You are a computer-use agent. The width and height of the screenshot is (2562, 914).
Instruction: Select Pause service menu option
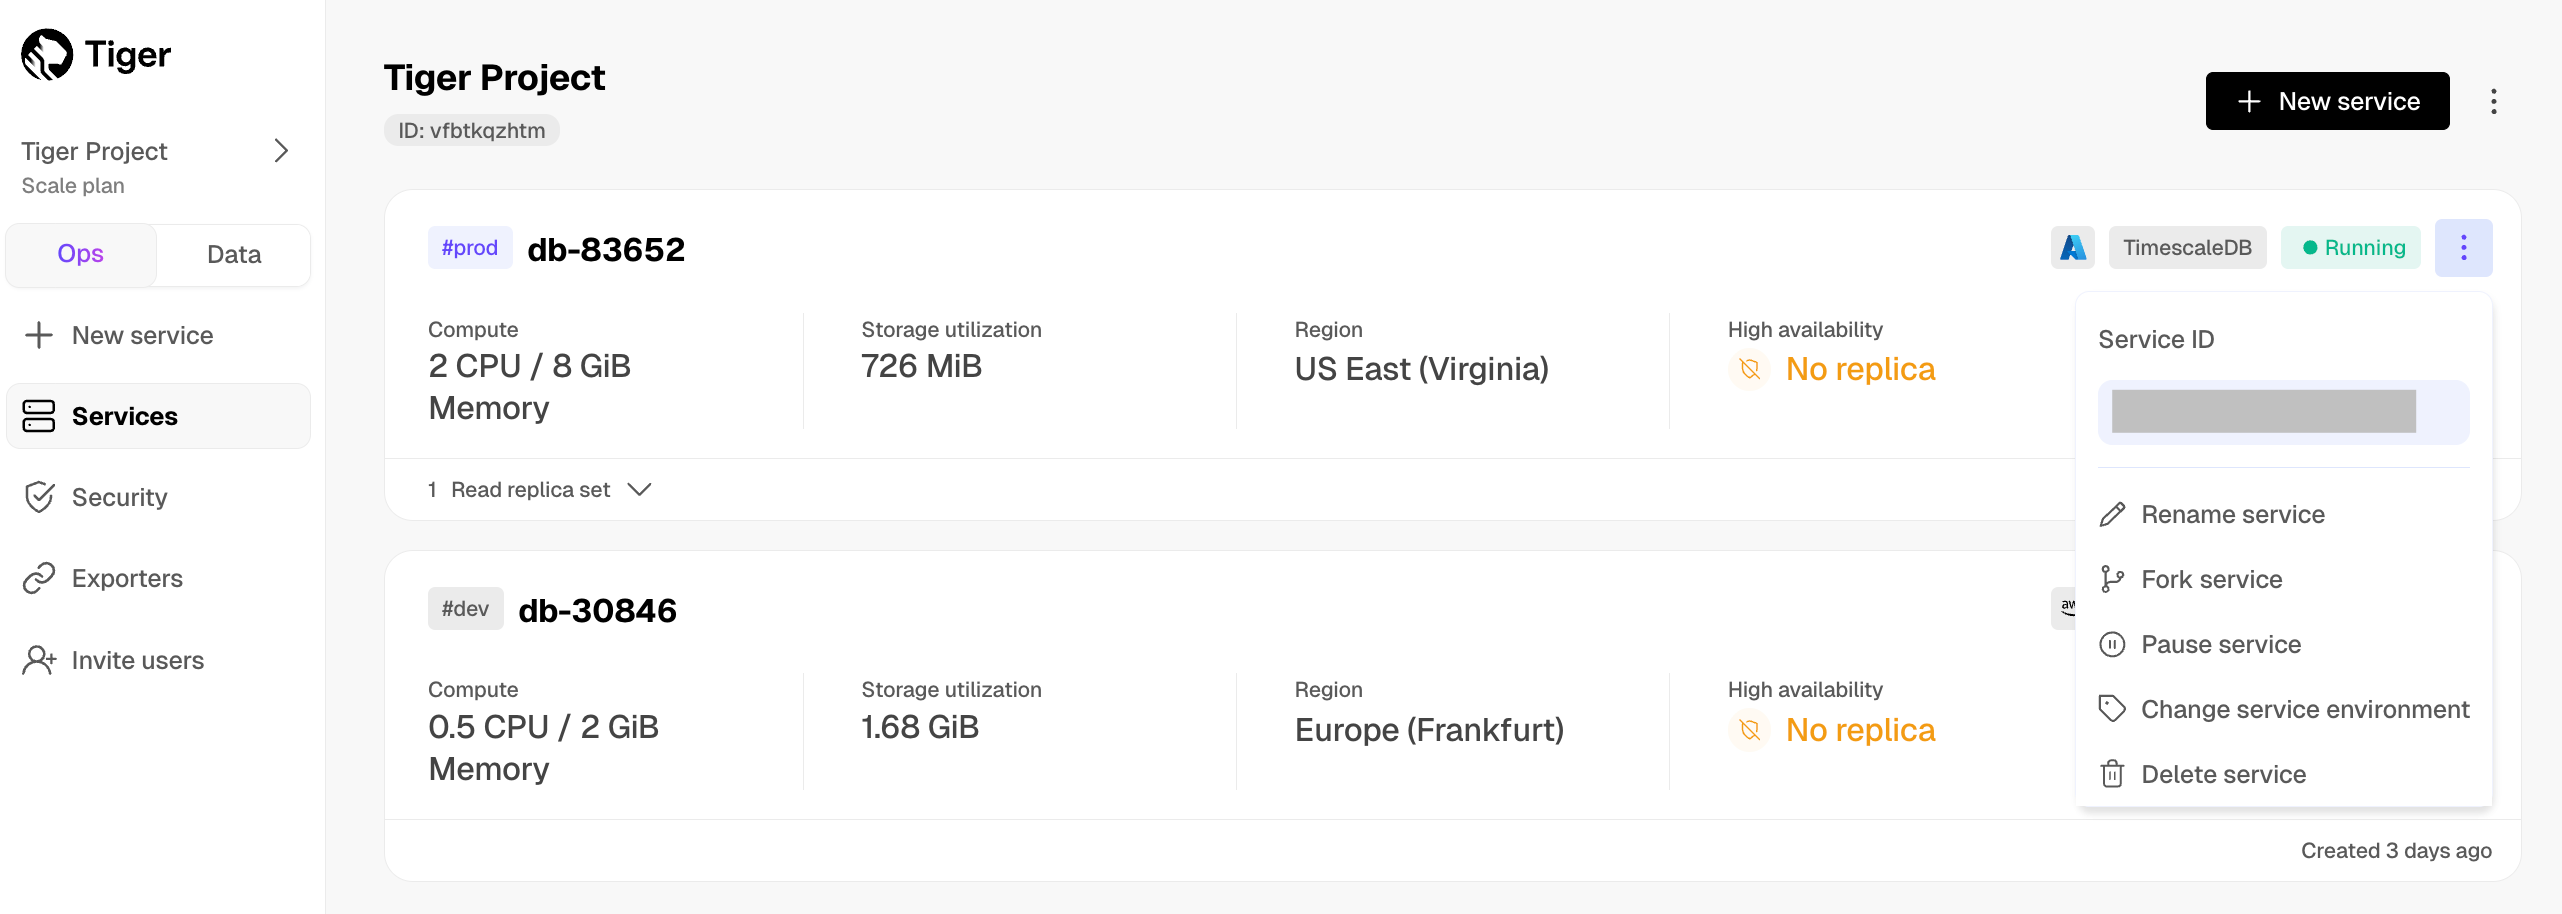tap(2220, 644)
